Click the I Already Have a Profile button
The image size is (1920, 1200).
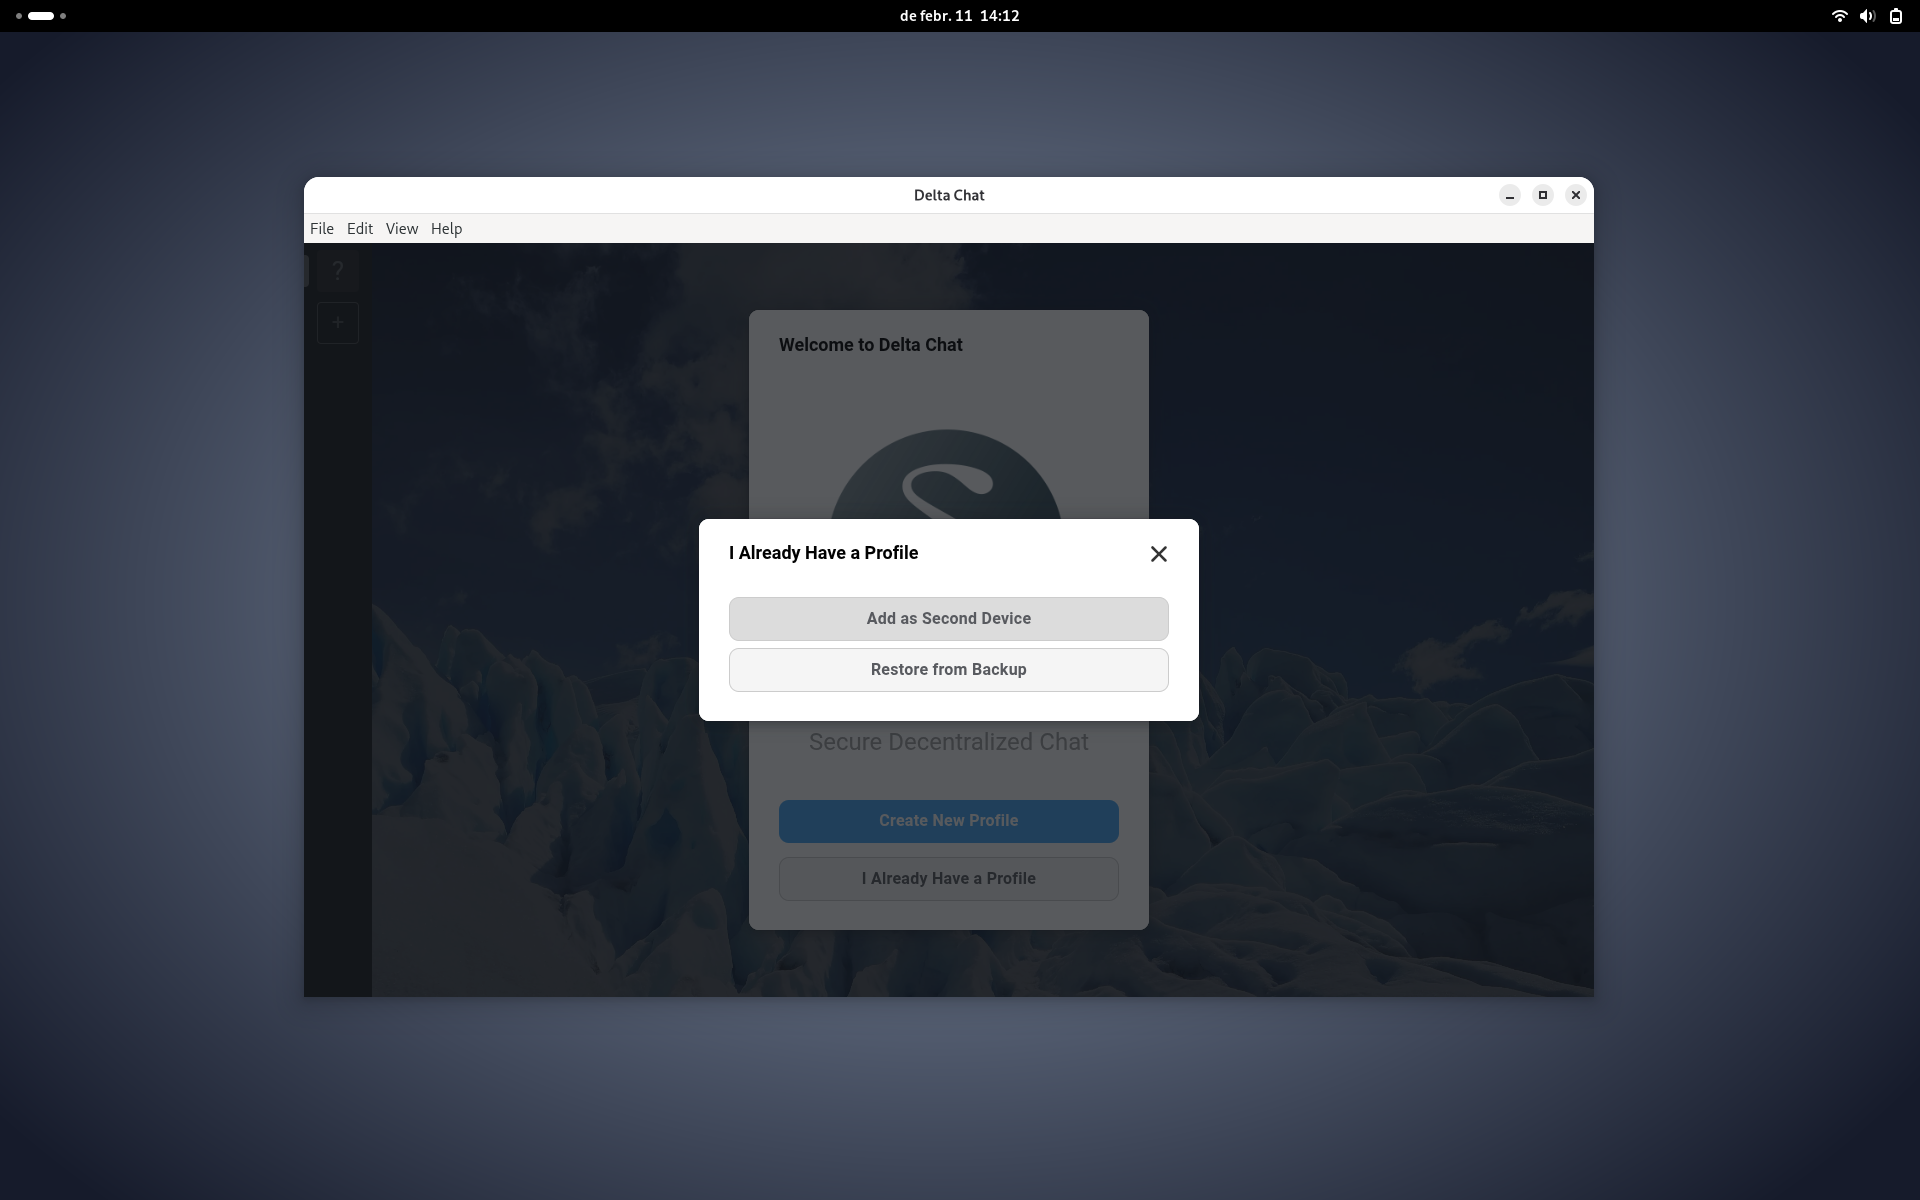point(948,878)
